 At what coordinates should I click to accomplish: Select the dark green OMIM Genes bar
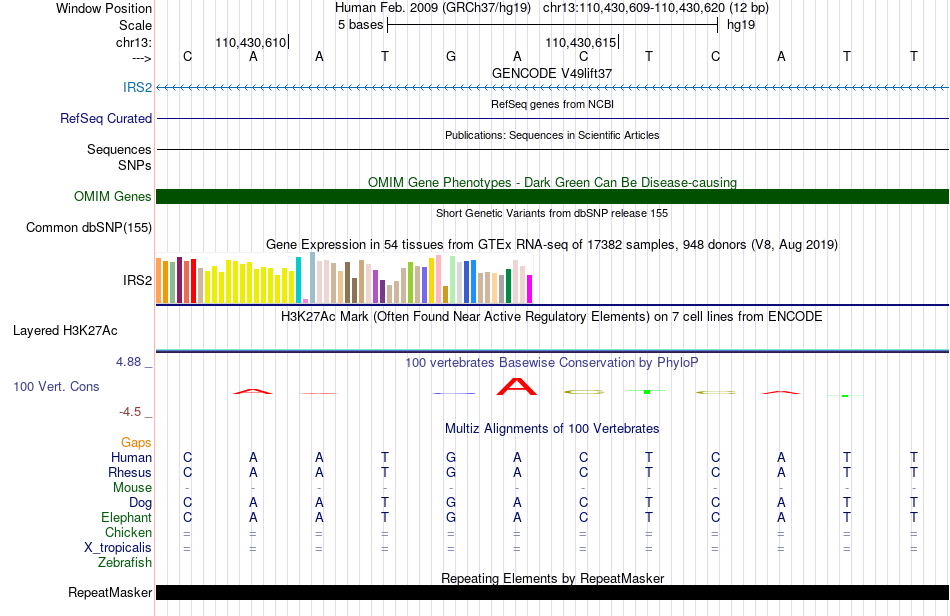point(552,196)
